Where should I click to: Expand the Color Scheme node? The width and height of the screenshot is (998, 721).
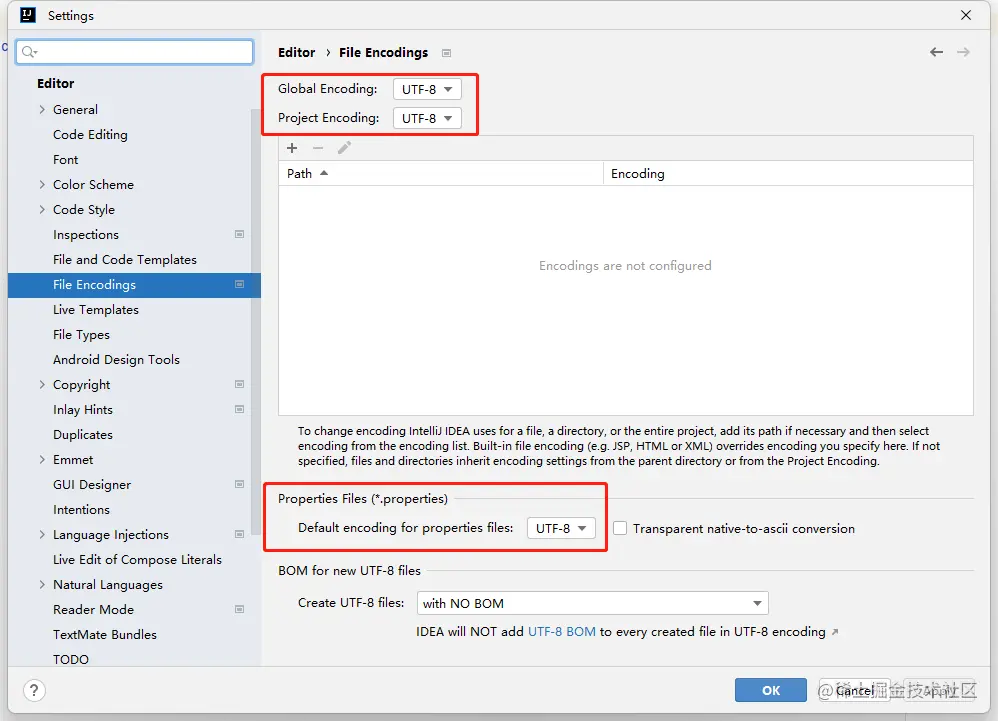(x=42, y=185)
